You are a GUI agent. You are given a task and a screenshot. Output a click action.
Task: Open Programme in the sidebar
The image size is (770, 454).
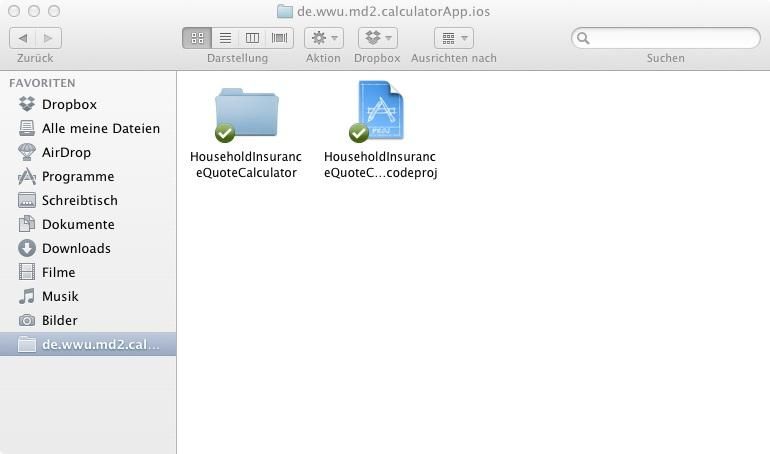[88, 176]
